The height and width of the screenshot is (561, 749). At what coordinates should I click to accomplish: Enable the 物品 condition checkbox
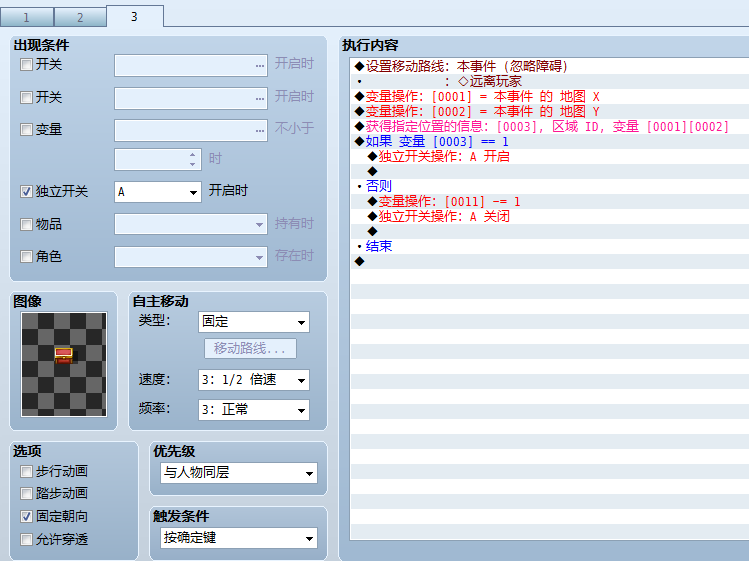point(26,224)
